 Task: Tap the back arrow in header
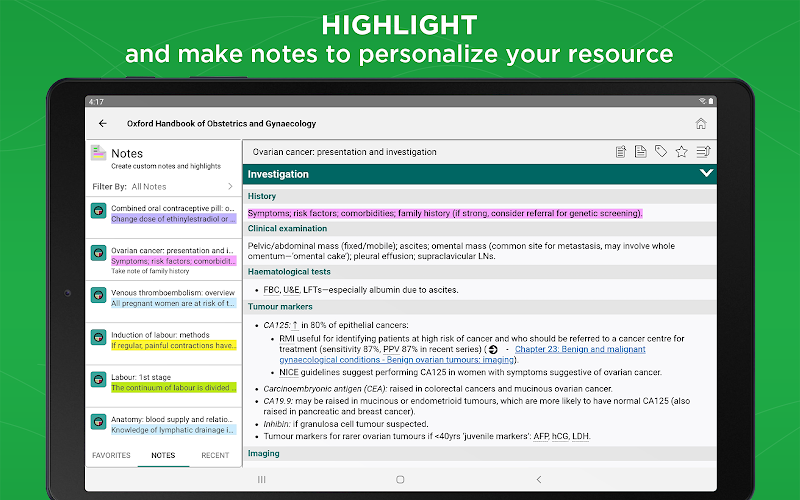click(x=103, y=124)
